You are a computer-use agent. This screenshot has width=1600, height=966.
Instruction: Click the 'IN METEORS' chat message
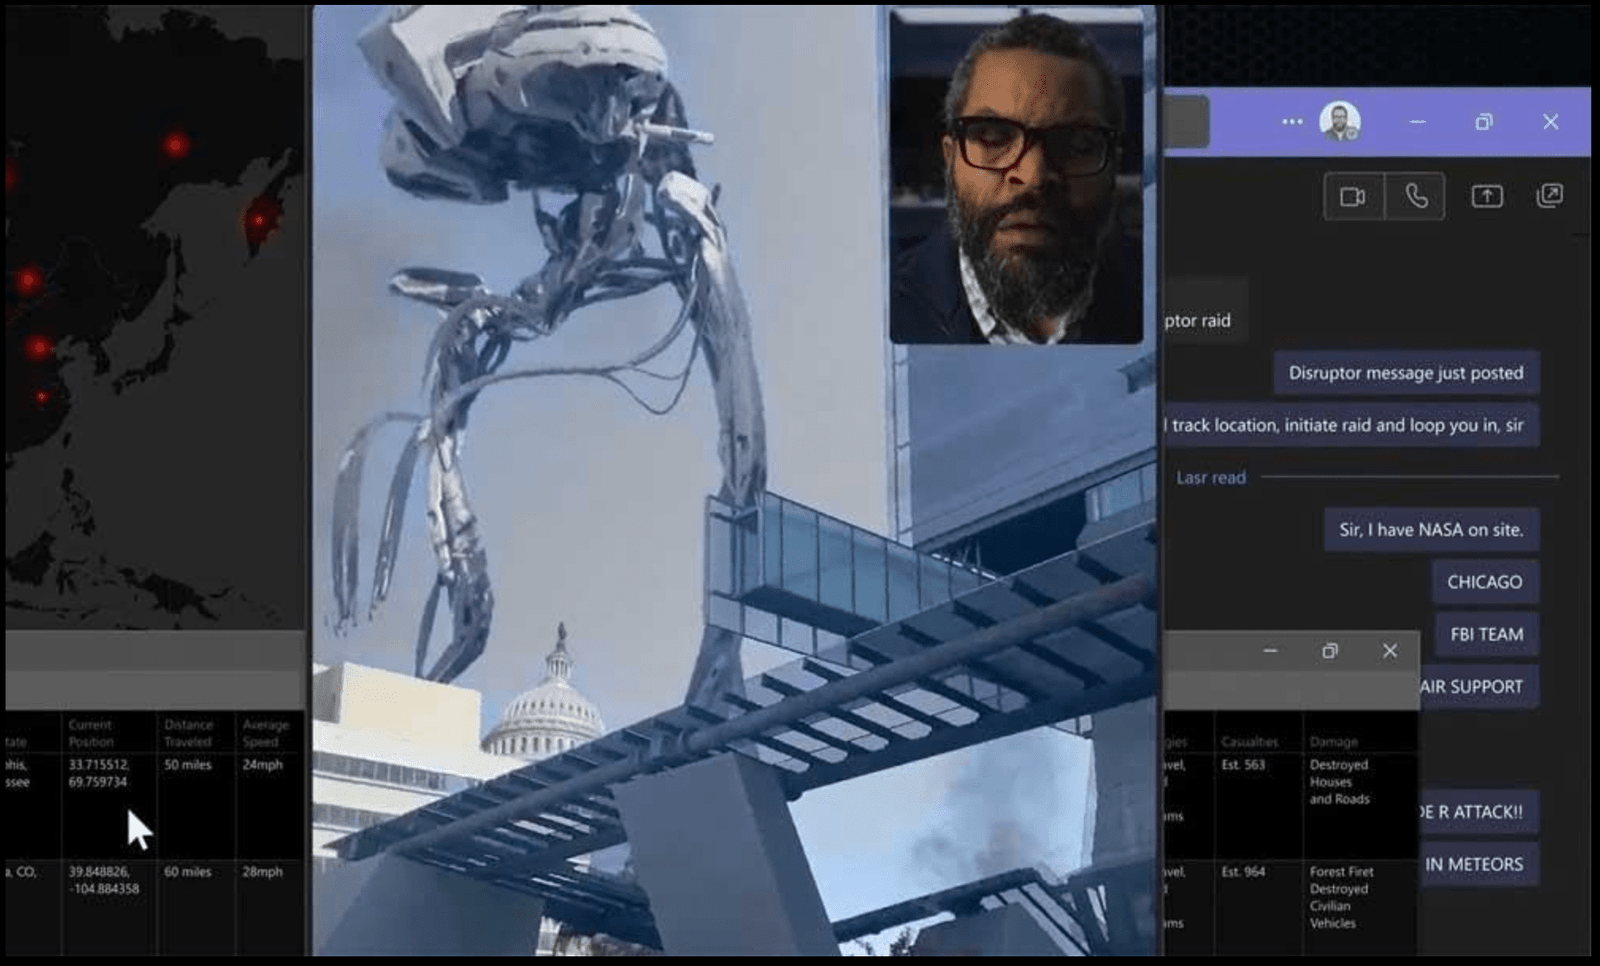(x=1478, y=864)
